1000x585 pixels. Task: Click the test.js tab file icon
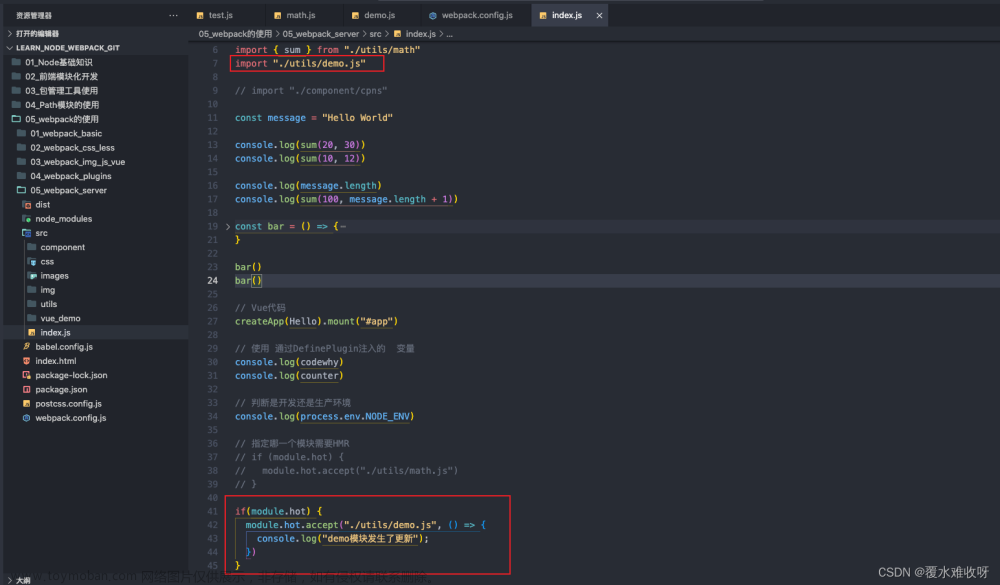point(200,15)
